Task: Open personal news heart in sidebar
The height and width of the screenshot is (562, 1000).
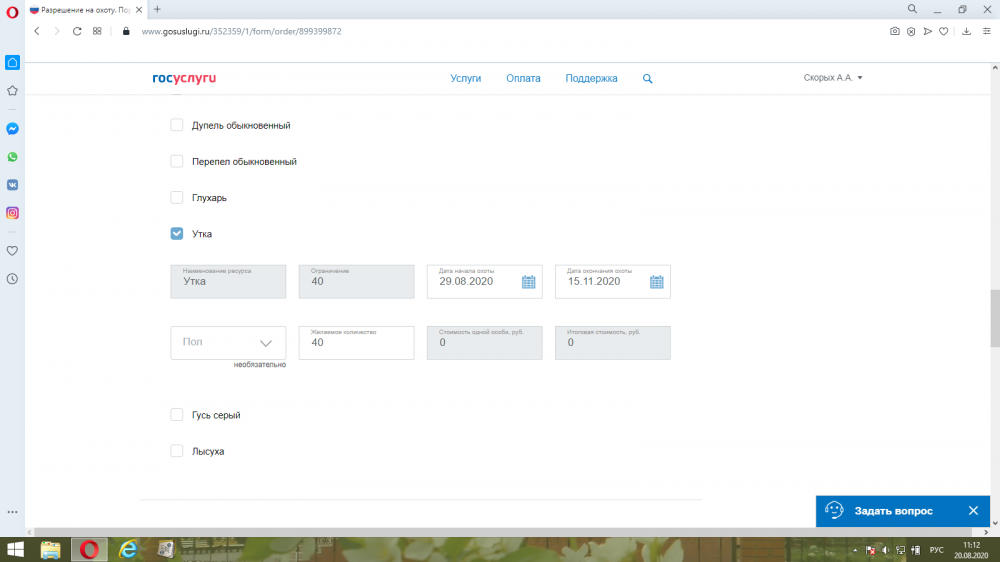Action: click(12, 251)
